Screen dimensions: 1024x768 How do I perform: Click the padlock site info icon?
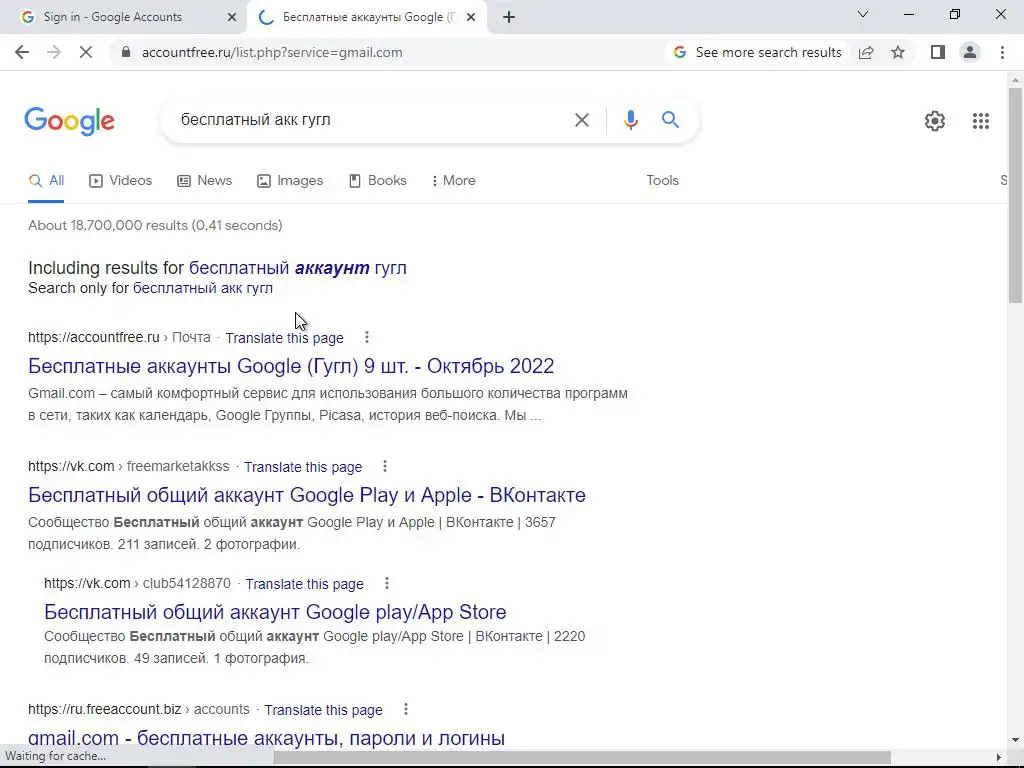(126, 52)
